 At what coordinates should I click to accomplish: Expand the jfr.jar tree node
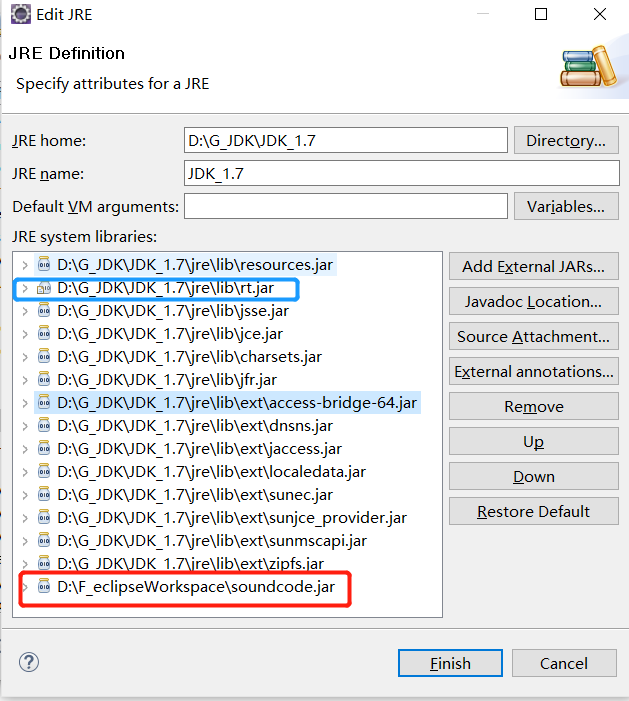(25, 380)
